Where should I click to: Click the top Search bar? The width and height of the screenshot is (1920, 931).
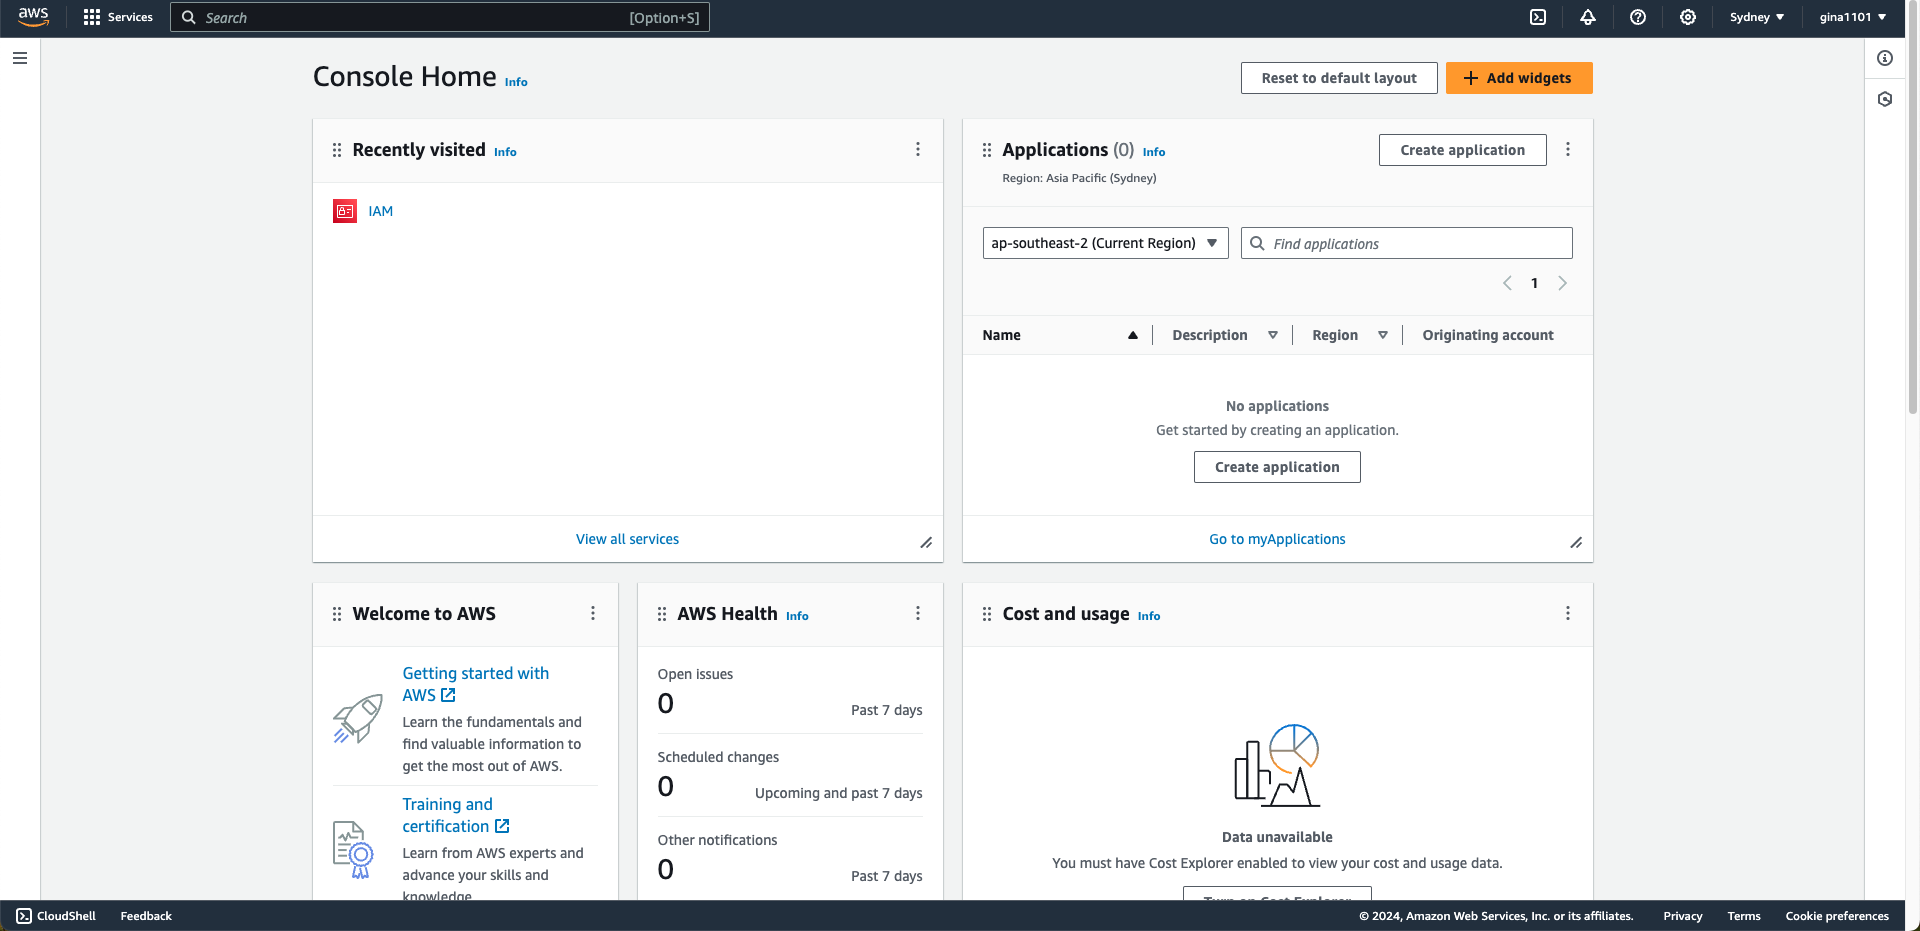pos(440,17)
